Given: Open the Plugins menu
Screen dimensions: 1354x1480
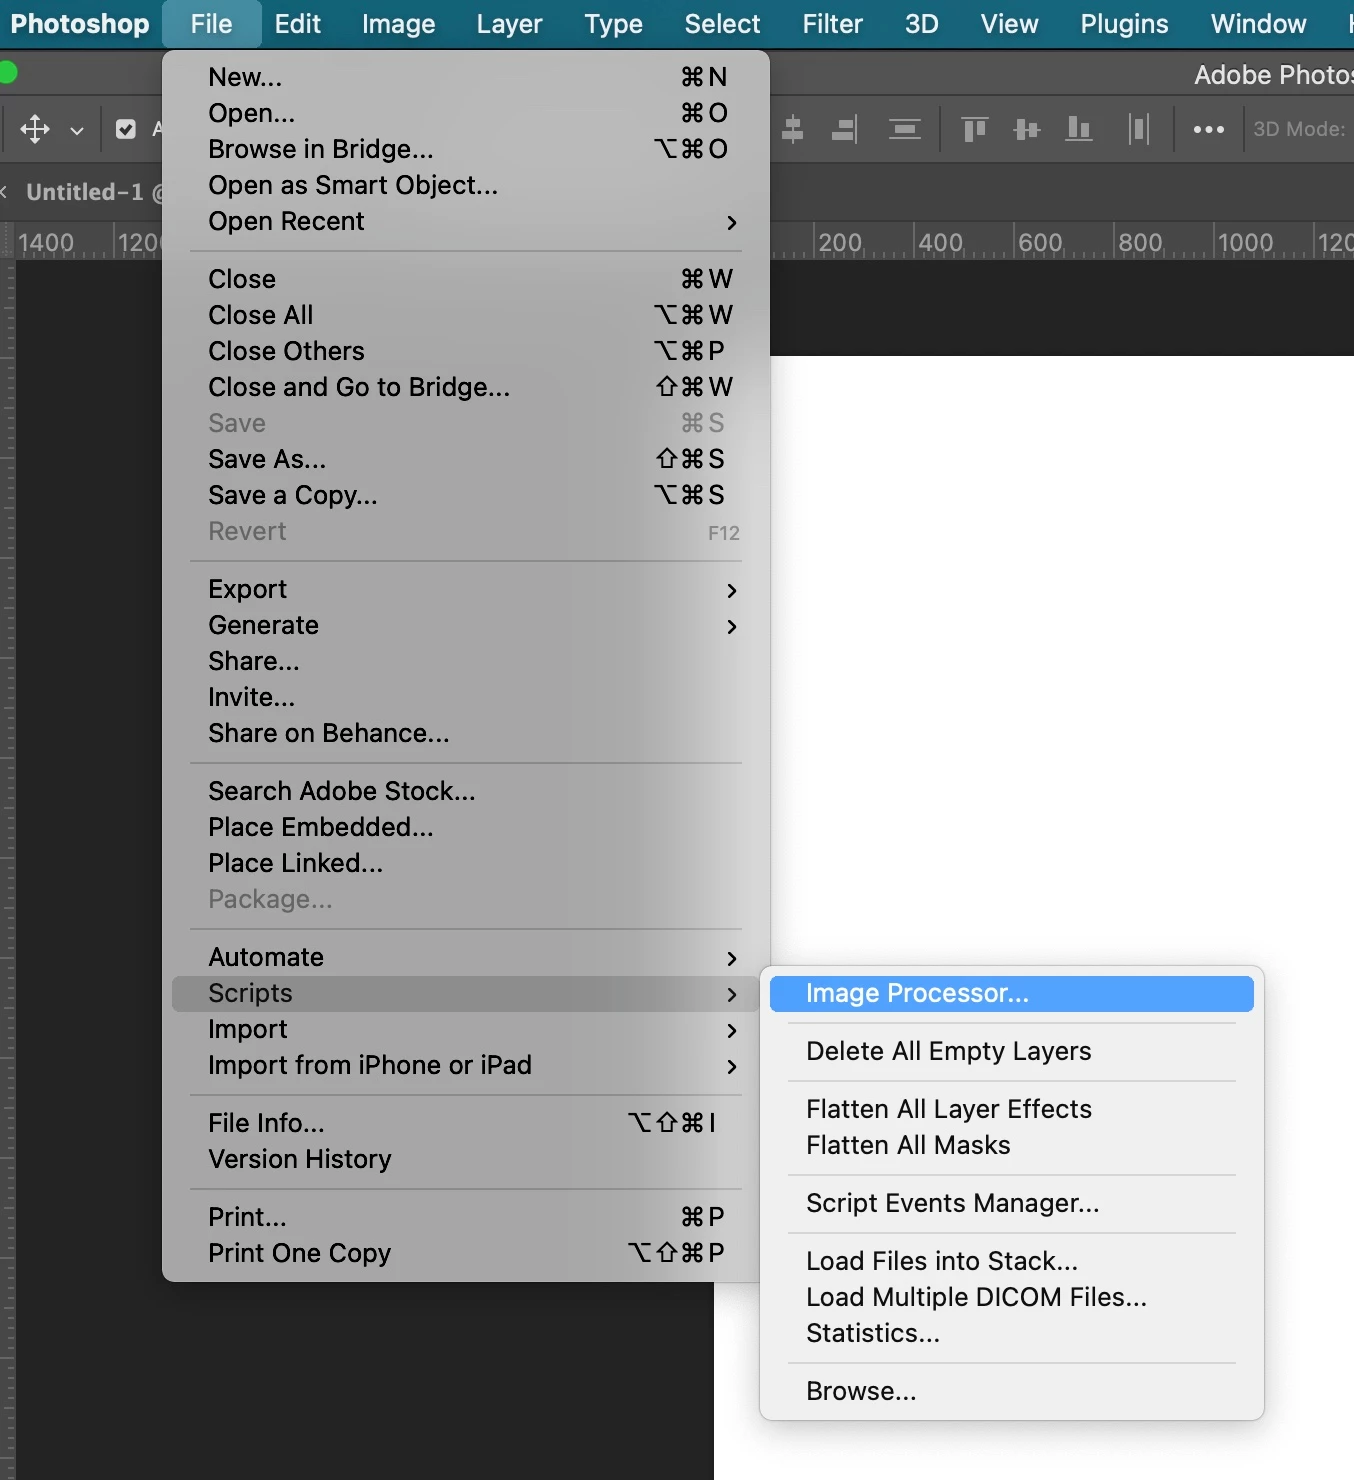Looking at the screenshot, I should point(1124,24).
